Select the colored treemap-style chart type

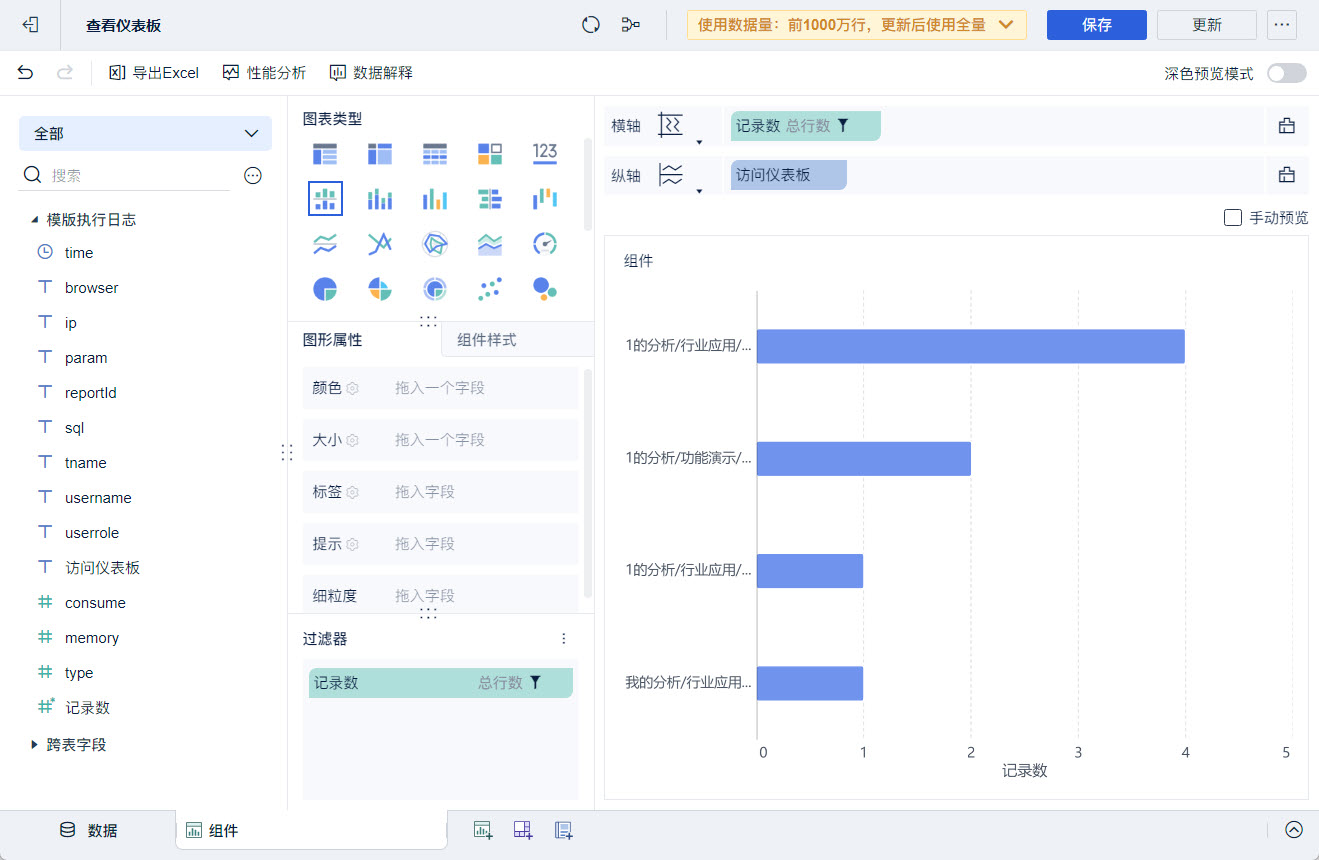point(490,153)
